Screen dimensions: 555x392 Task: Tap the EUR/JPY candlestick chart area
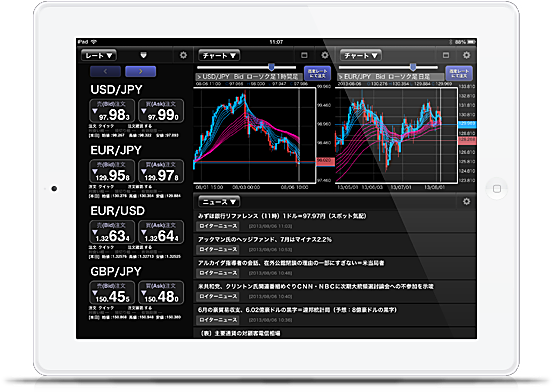pyautogui.click(x=396, y=135)
